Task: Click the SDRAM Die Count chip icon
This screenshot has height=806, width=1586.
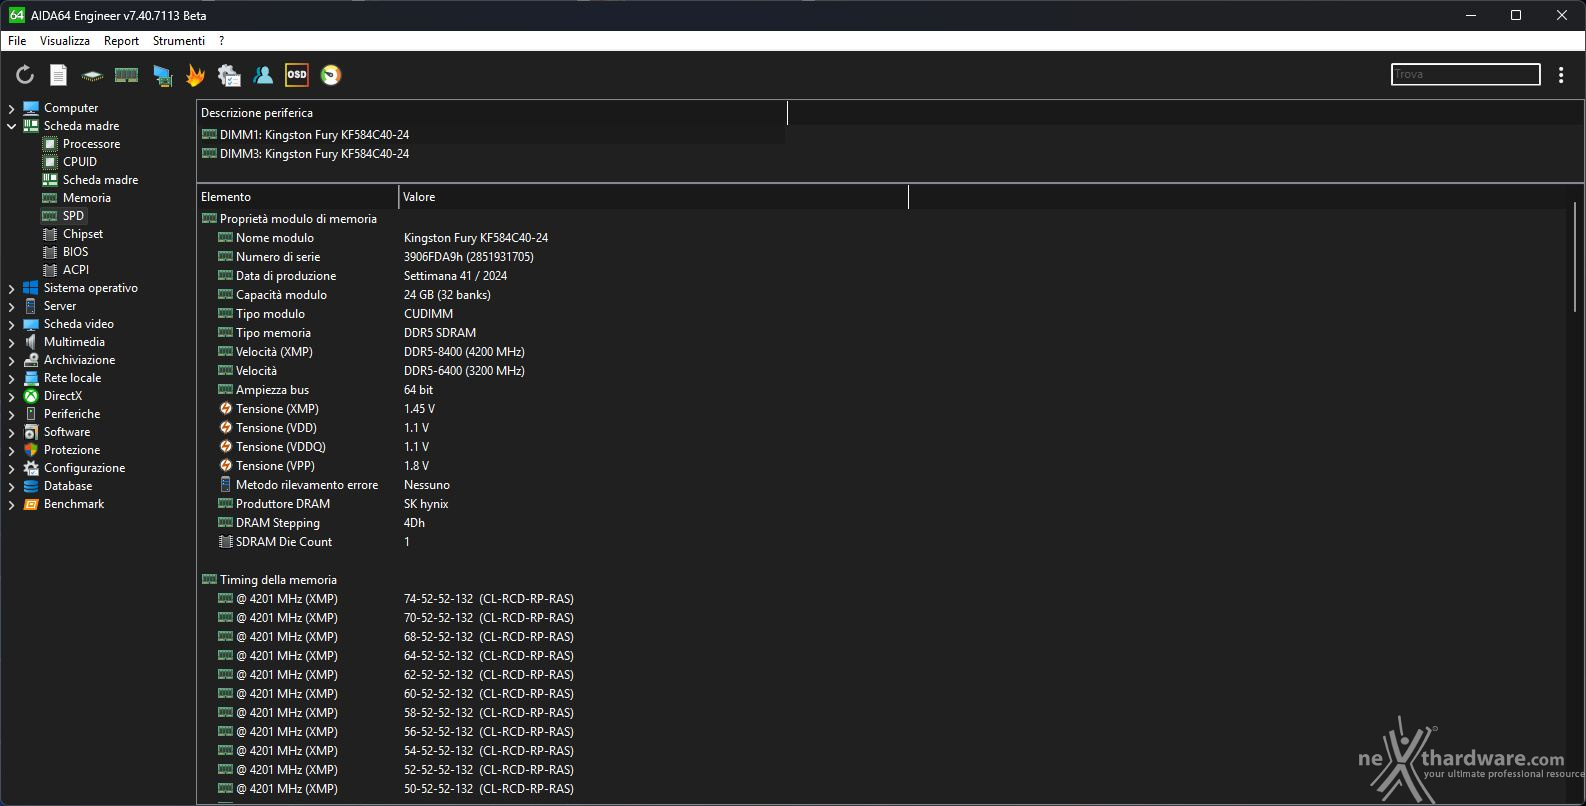Action: pyautogui.click(x=225, y=542)
